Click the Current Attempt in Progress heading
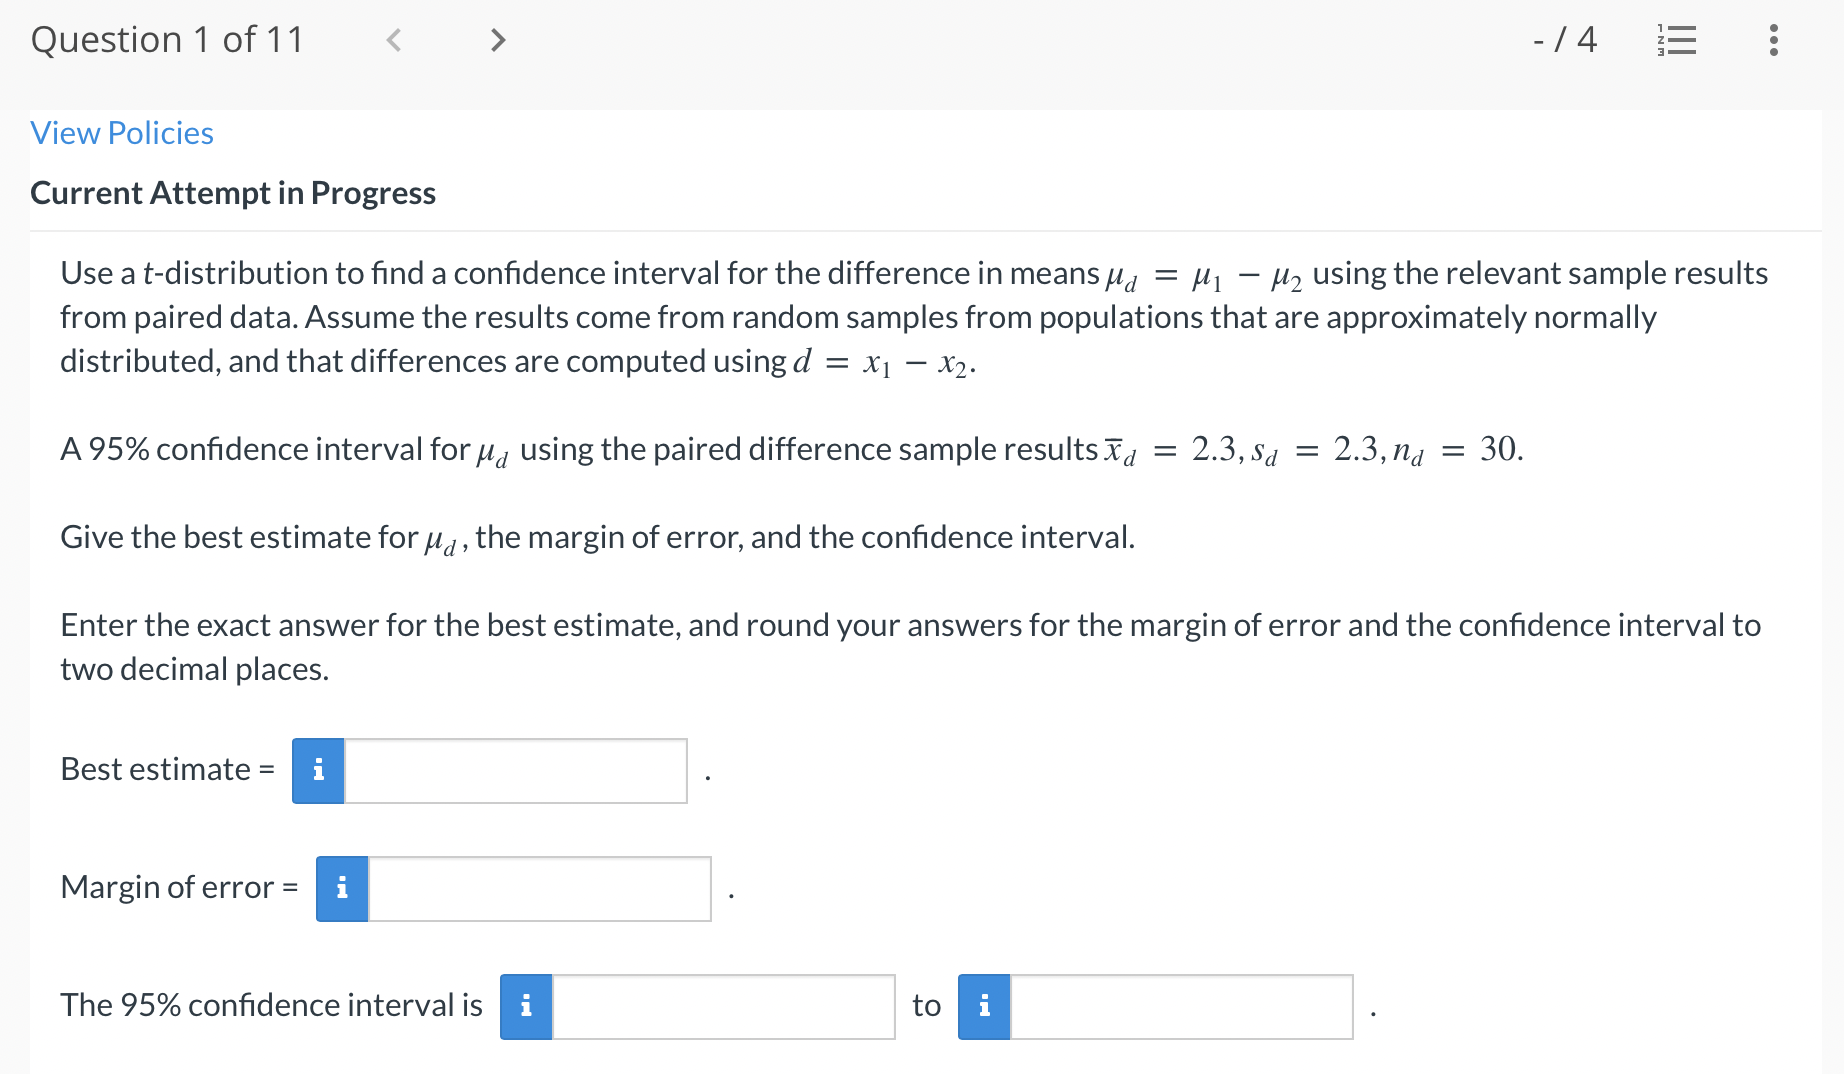Viewport: 1844px width, 1074px height. pos(233,192)
